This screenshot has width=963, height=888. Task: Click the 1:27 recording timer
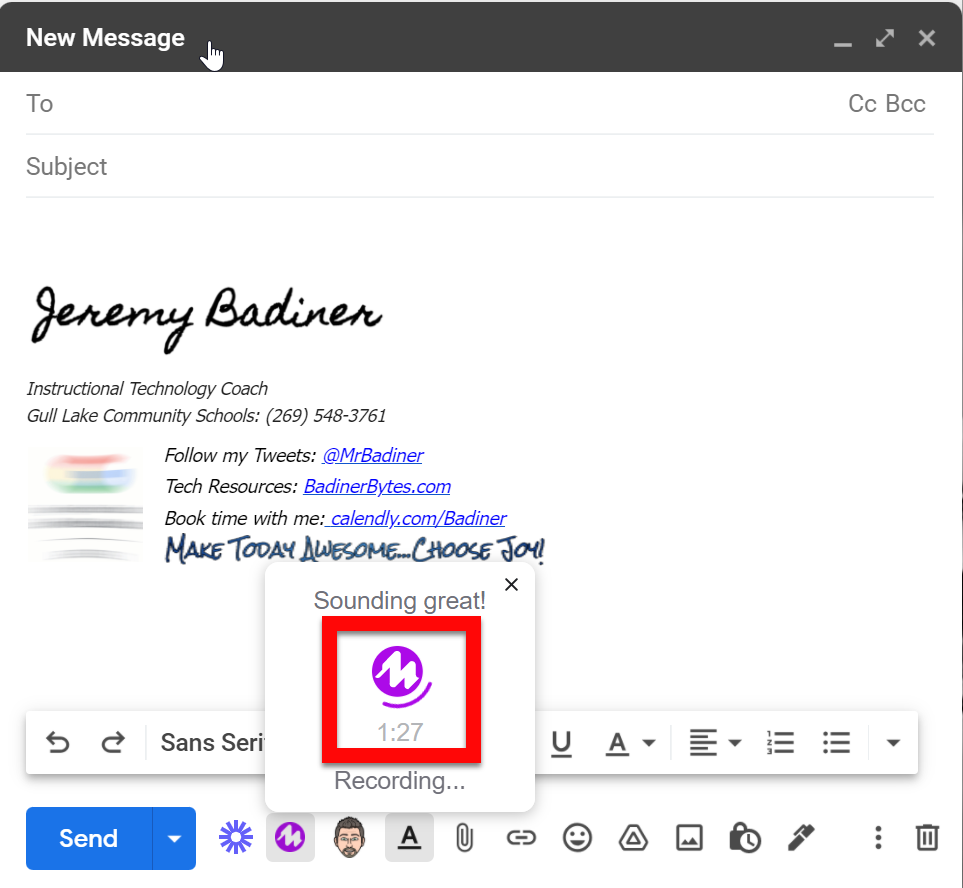point(400,732)
